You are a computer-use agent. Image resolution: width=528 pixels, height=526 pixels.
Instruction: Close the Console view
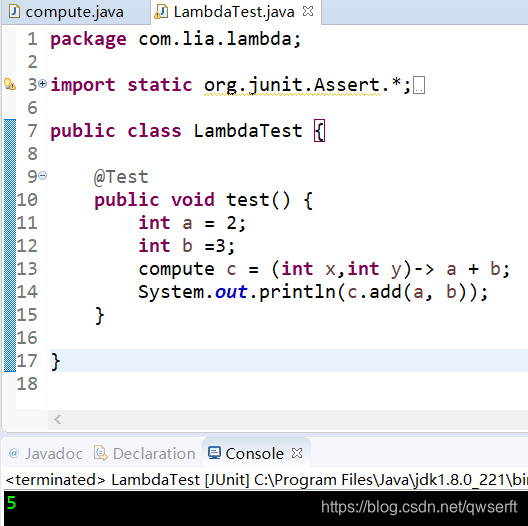pyautogui.click(x=297, y=453)
